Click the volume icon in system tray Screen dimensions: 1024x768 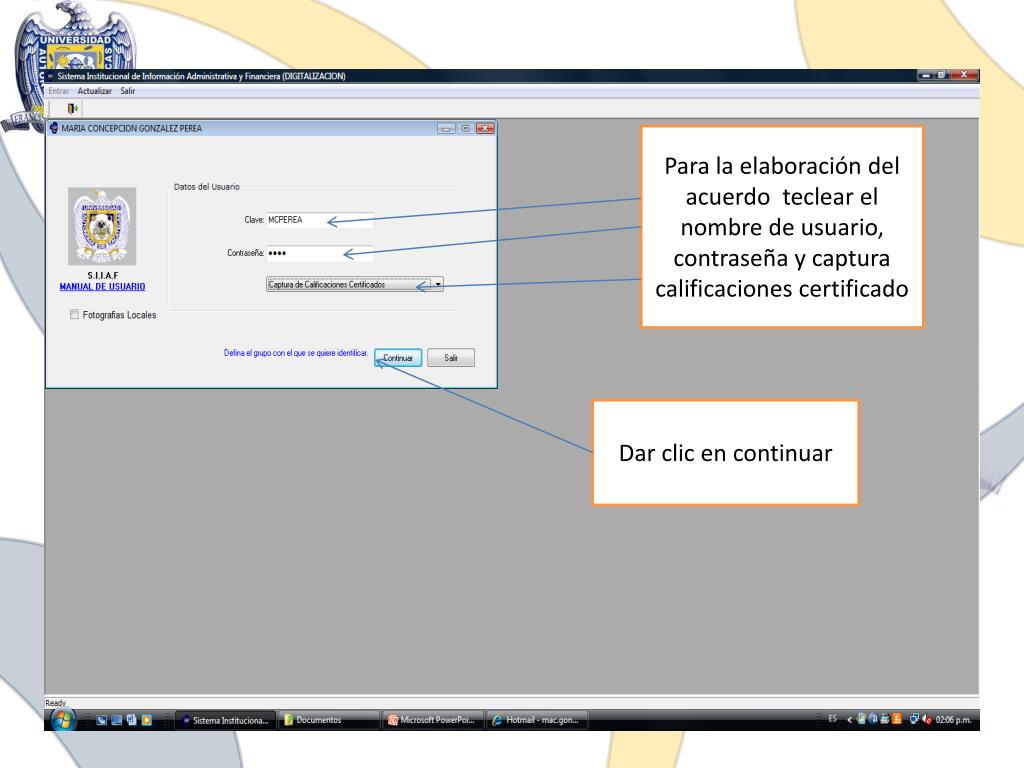click(x=925, y=719)
